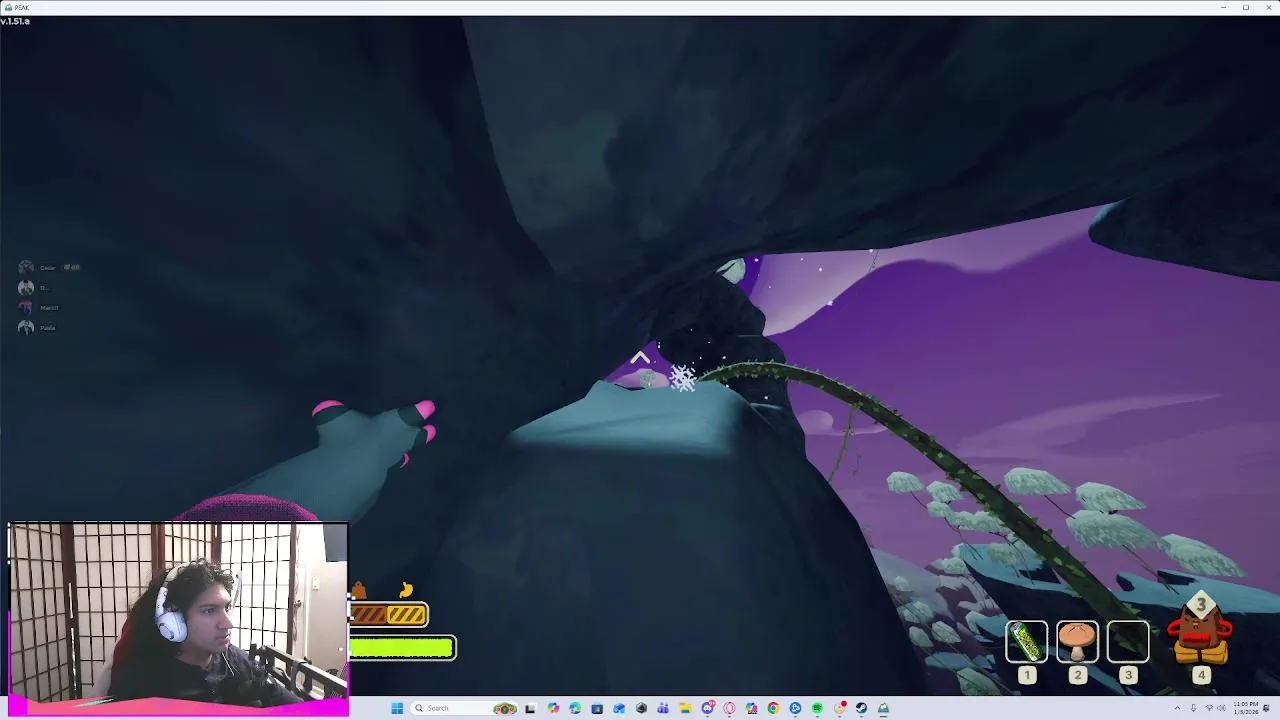Click the first player avatar in voice overlay
The image size is (1280, 720).
point(26,267)
